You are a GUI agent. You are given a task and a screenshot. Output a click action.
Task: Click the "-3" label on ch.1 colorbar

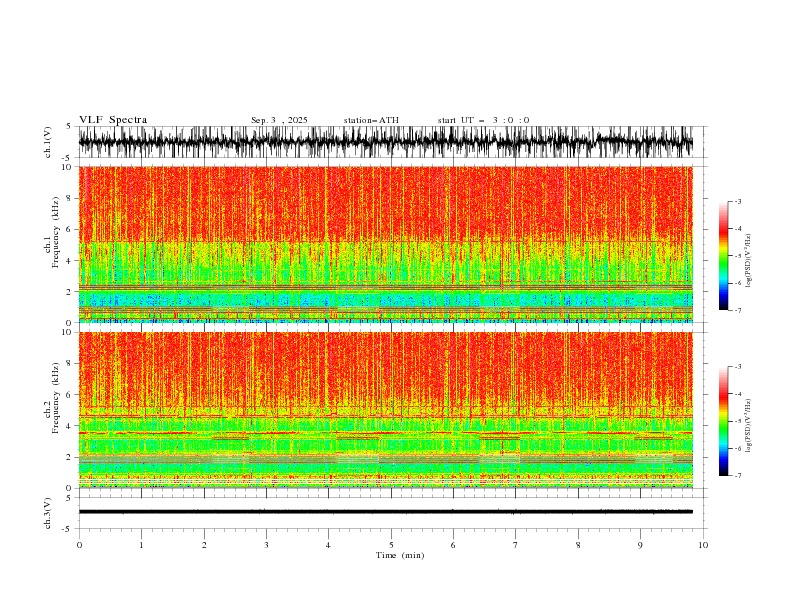coord(737,201)
